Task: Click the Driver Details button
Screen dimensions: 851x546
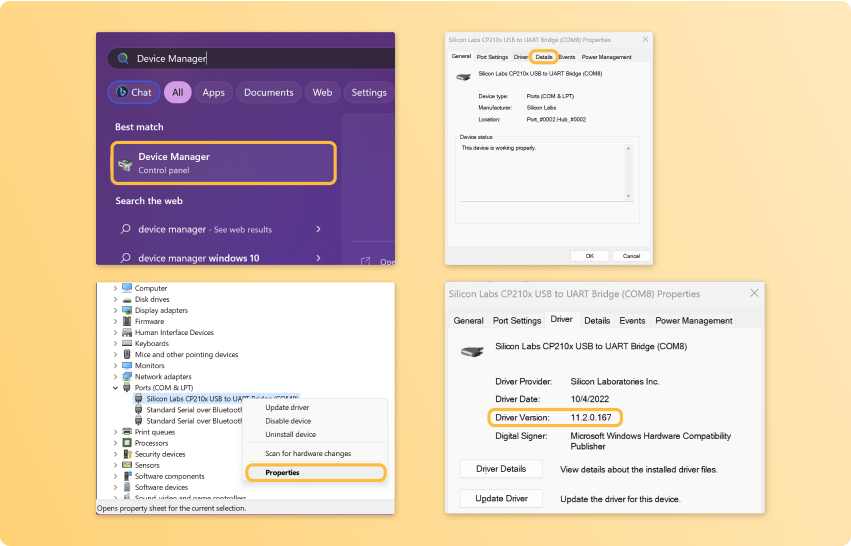Action: pyautogui.click(x=501, y=469)
